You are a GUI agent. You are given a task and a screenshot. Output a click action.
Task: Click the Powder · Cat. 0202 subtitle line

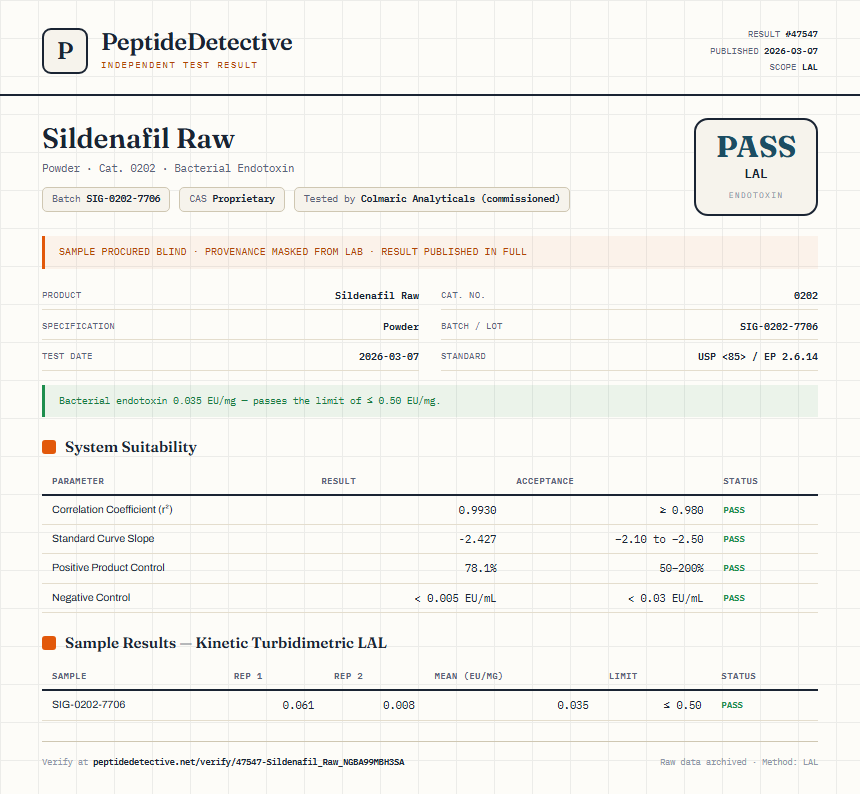point(168,168)
